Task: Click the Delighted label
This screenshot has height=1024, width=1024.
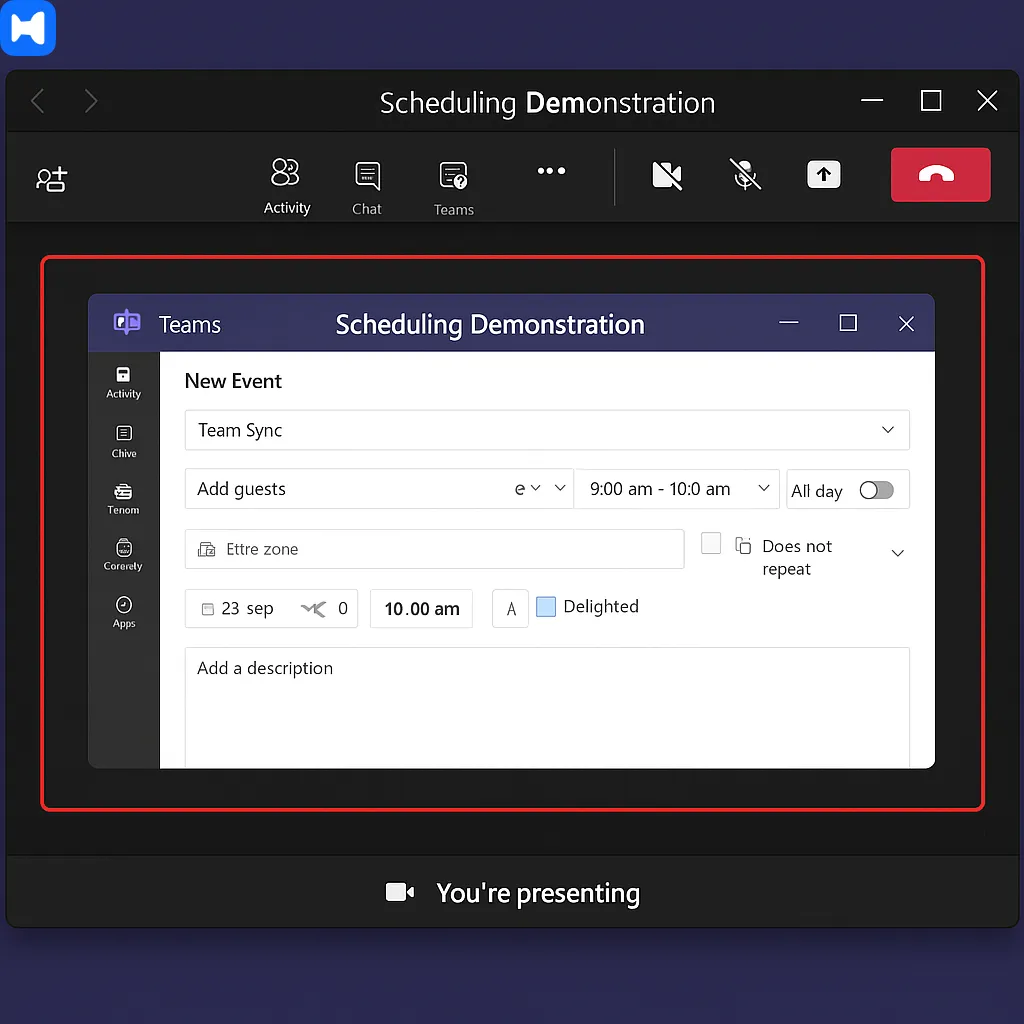Action: click(x=601, y=607)
